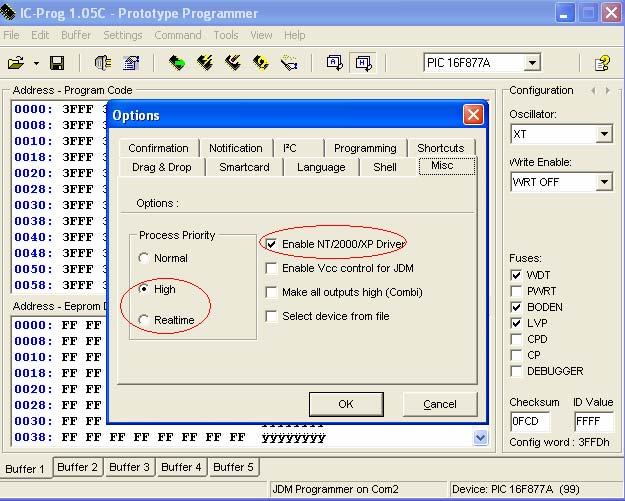Screen dimensions: 625x501
Task: Switch to Buffer 3 tab
Action: pos(129,467)
